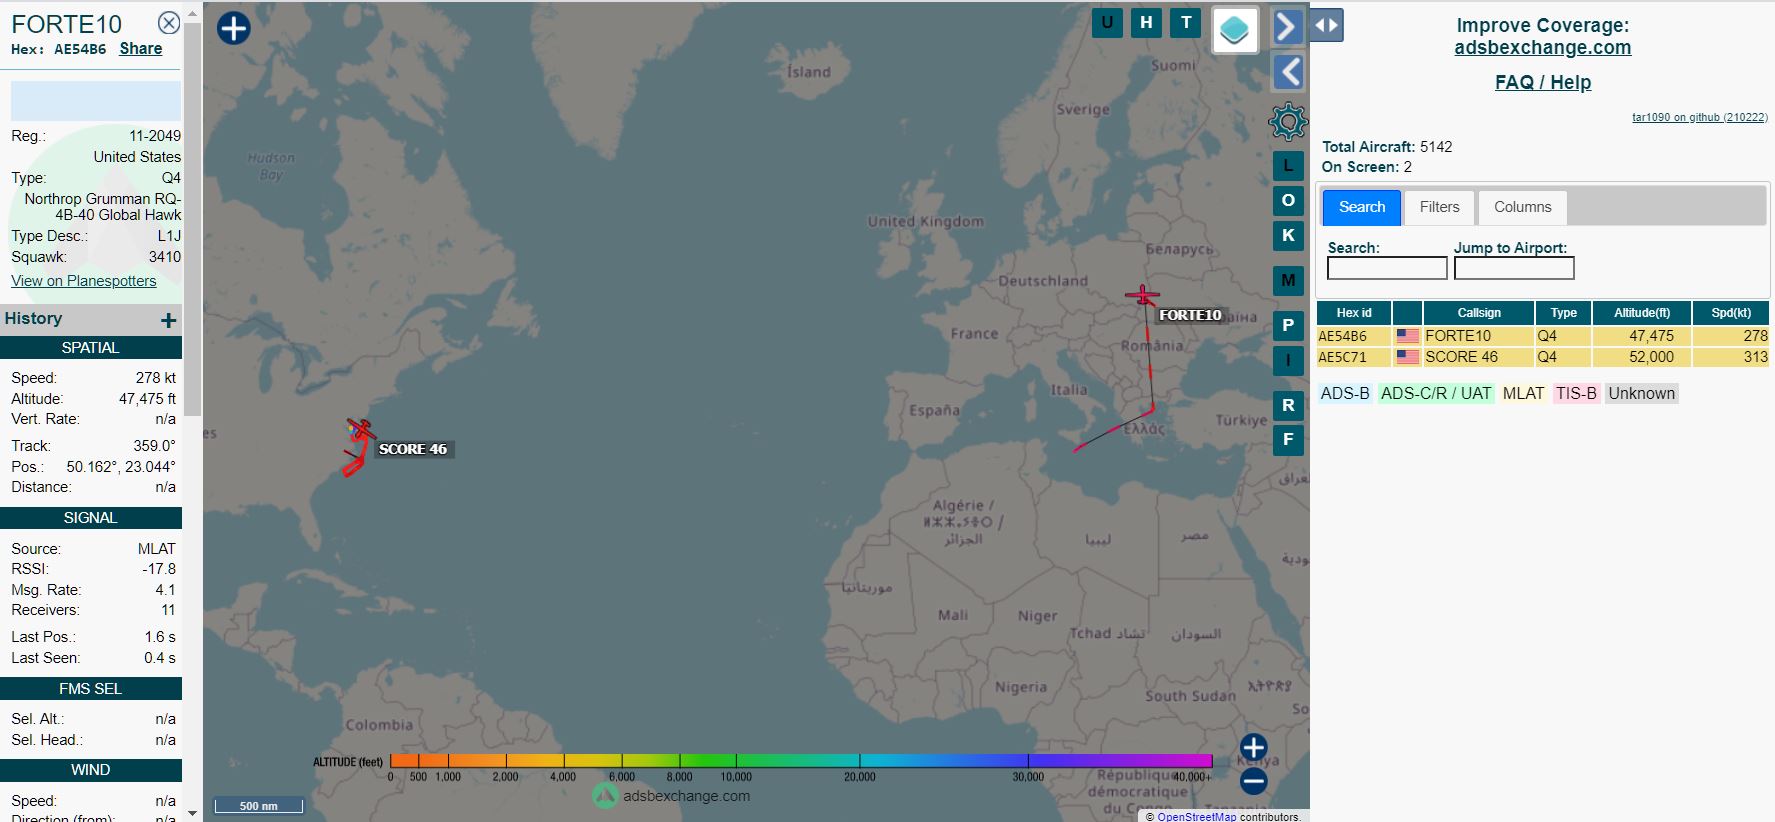Sort table by Type column

click(1563, 313)
